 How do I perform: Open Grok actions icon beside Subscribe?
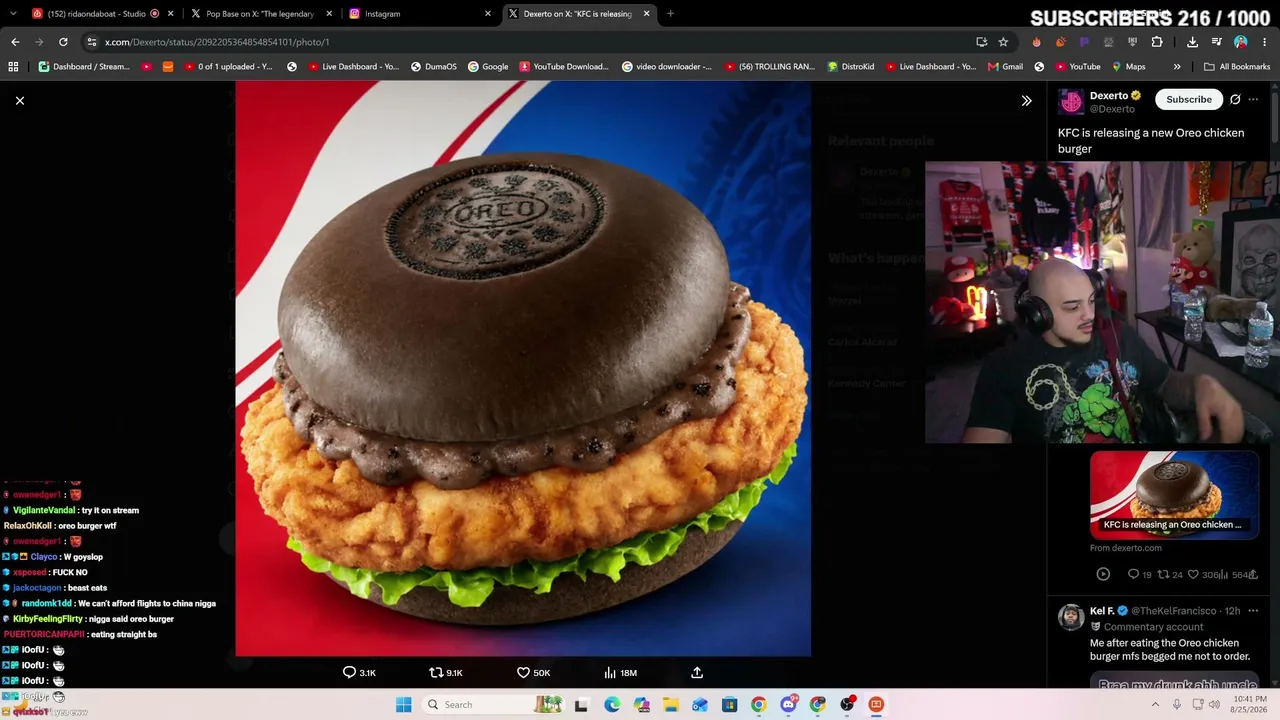[x=1235, y=99]
